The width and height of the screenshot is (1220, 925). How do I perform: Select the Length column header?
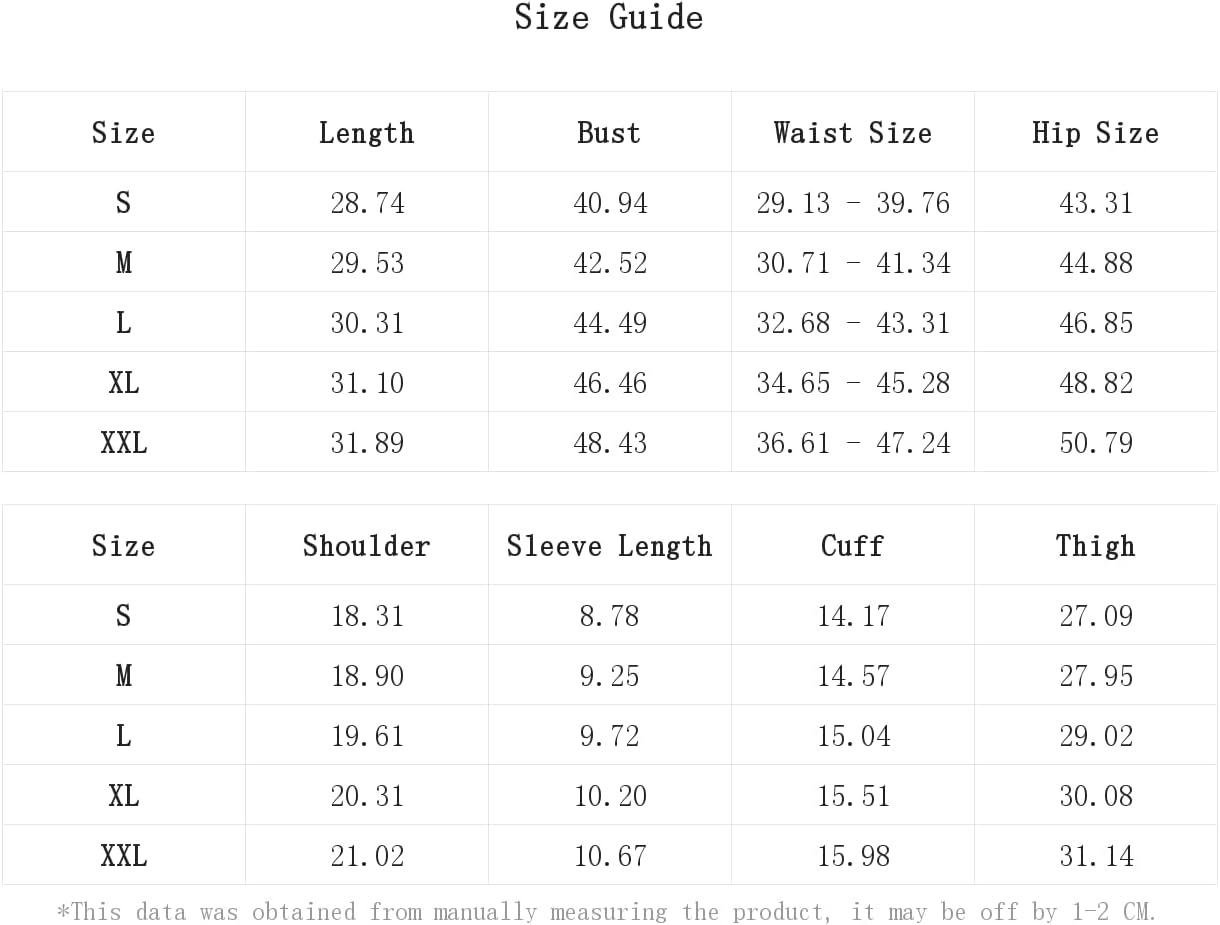tap(367, 132)
